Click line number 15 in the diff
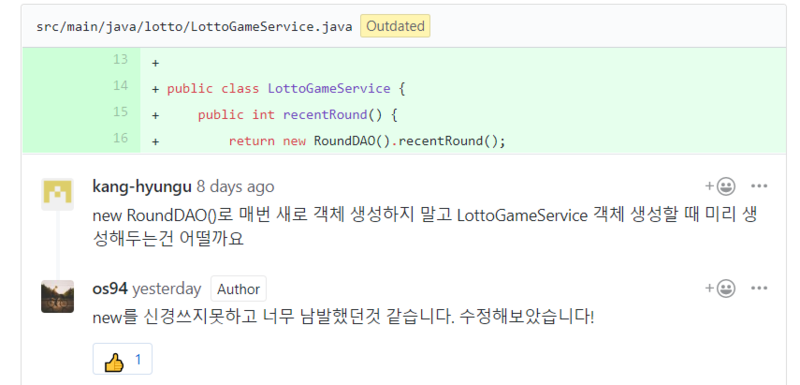The height and width of the screenshot is (385, 800). 120,112
